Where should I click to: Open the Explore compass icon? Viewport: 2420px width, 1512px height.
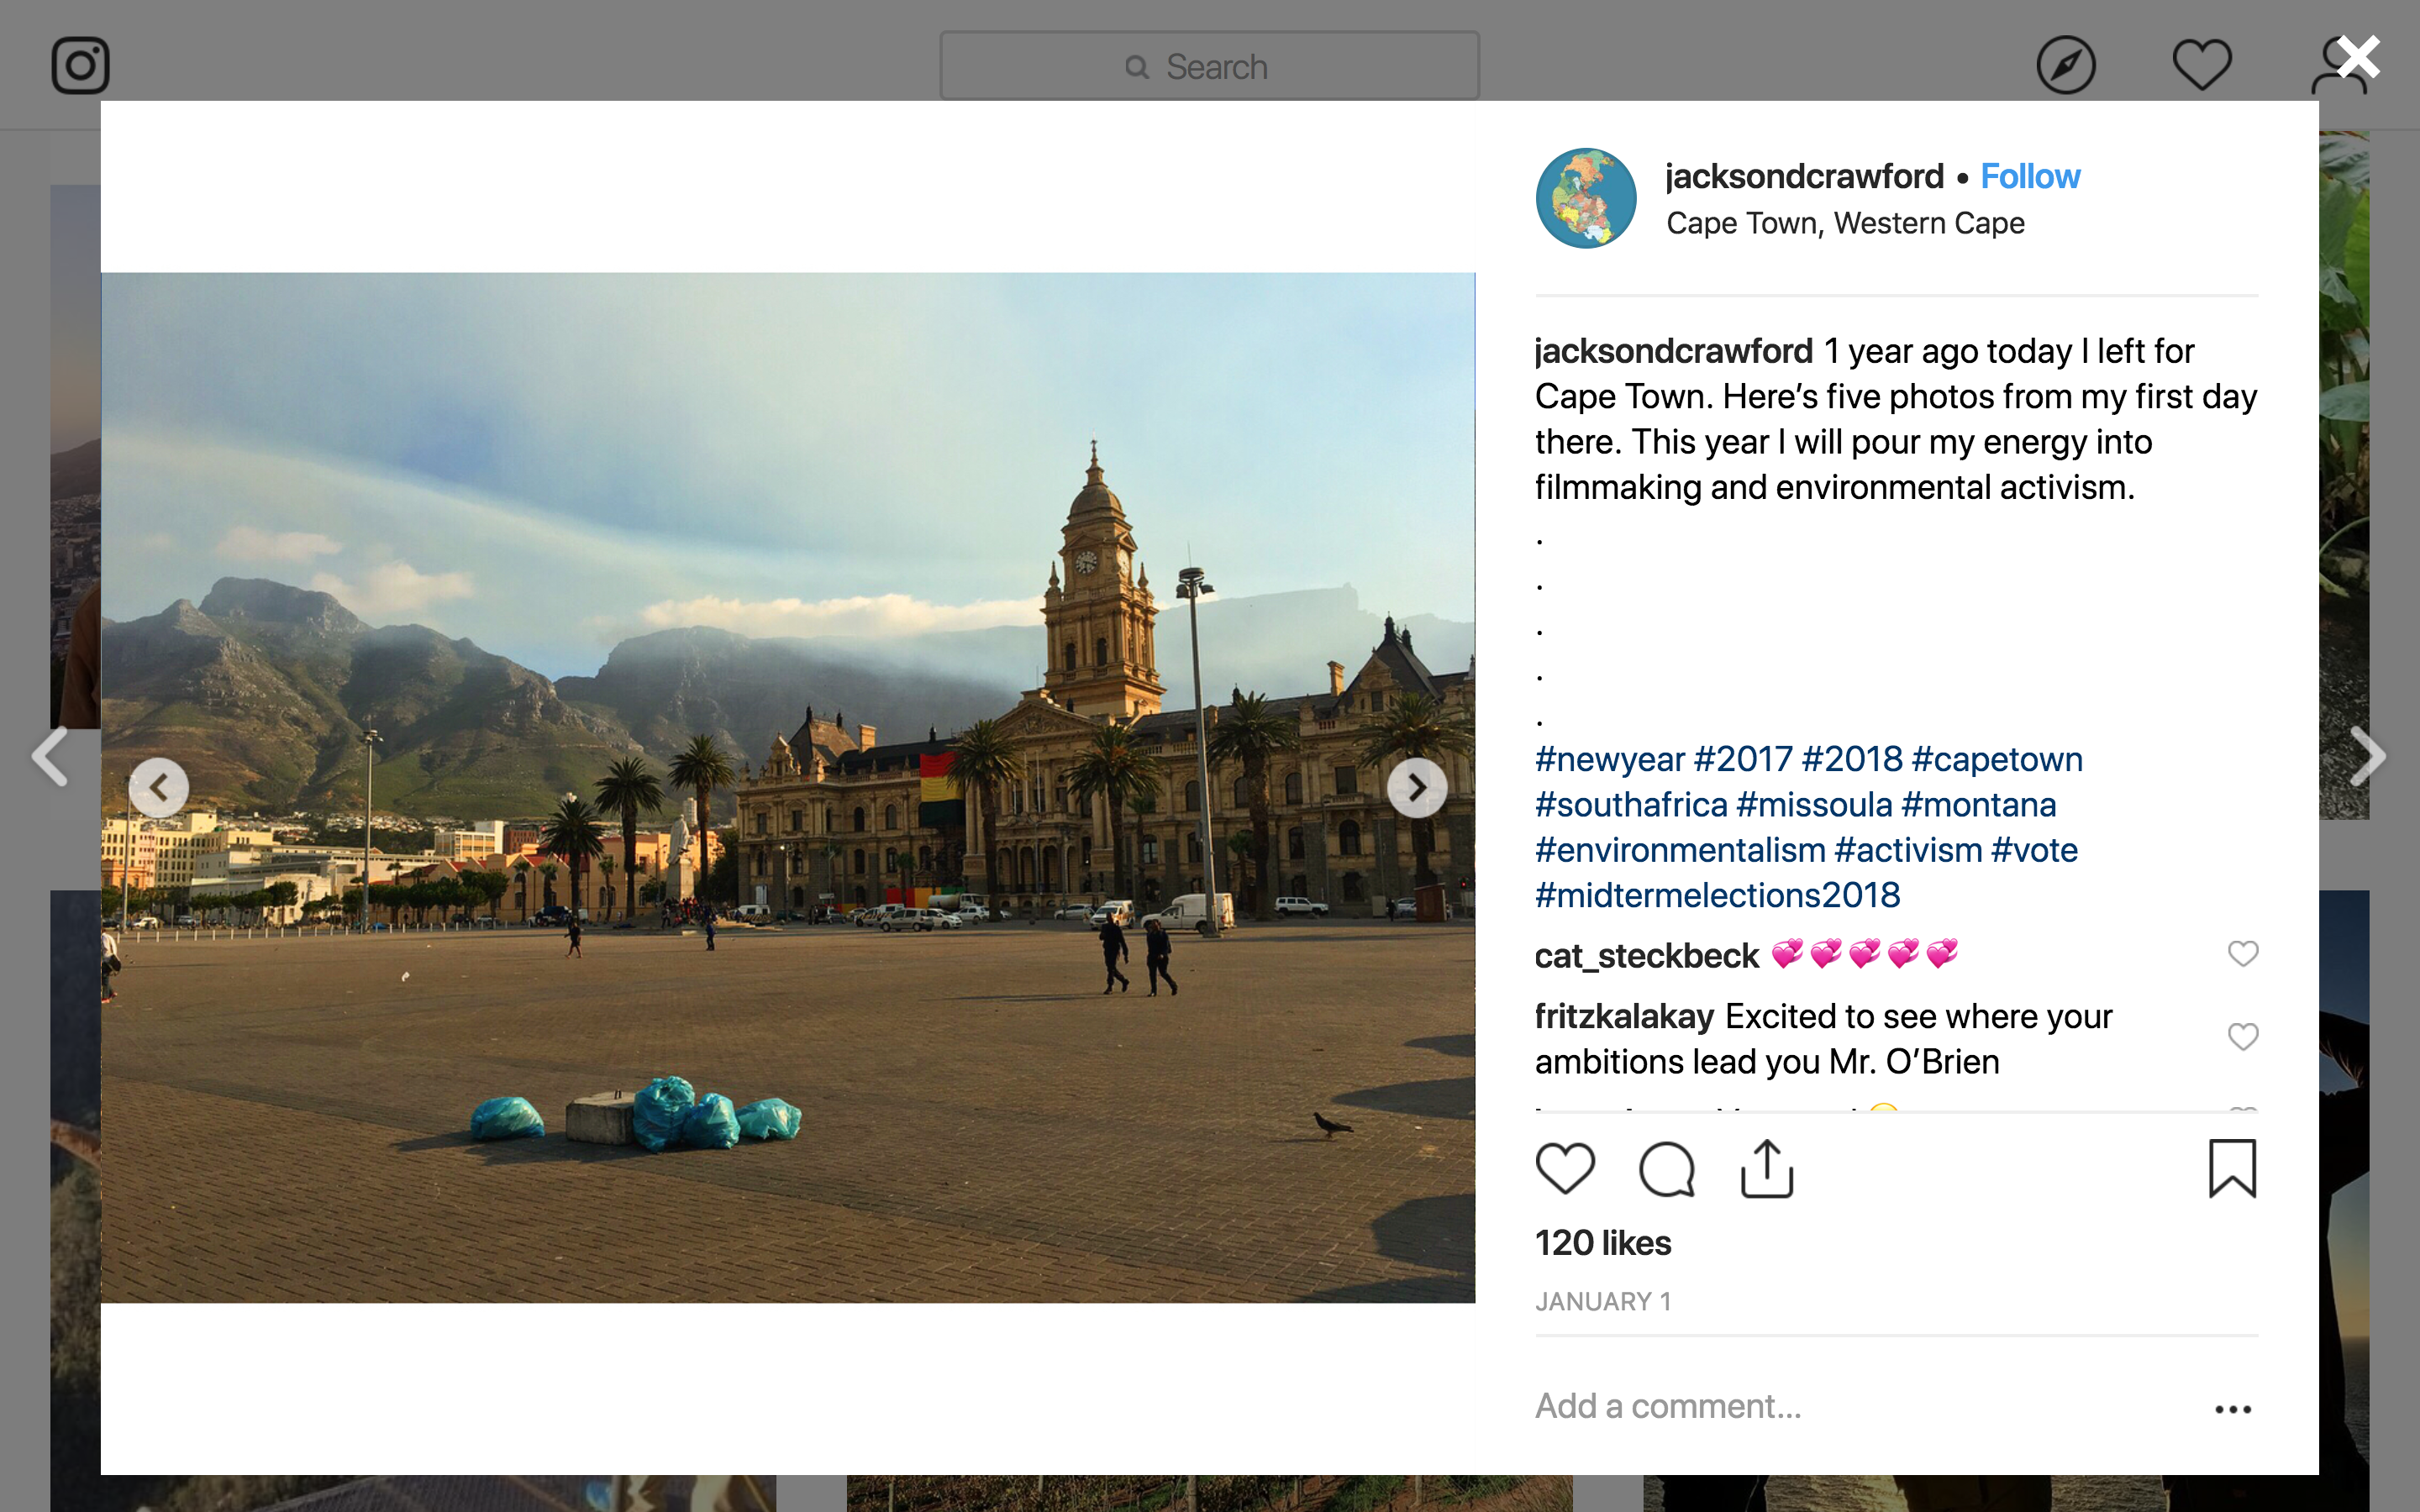[x=2065, y=66]
